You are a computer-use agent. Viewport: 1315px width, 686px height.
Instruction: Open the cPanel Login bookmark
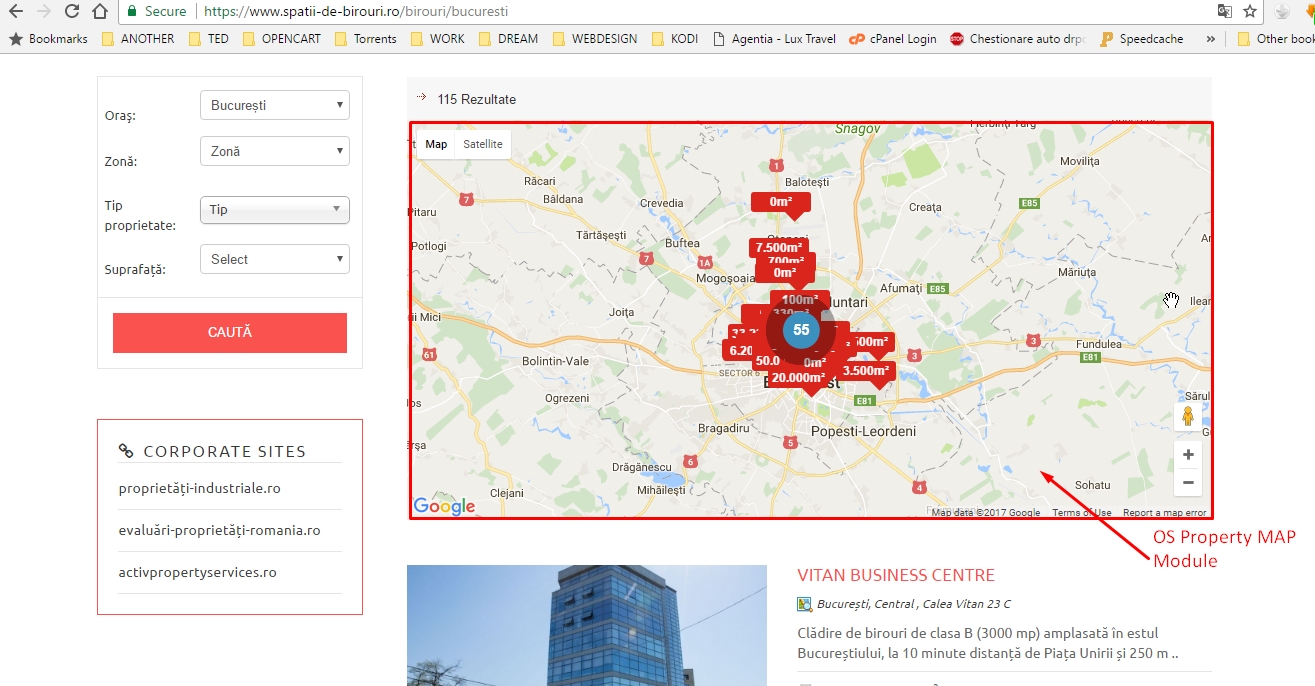click(892, 39)
